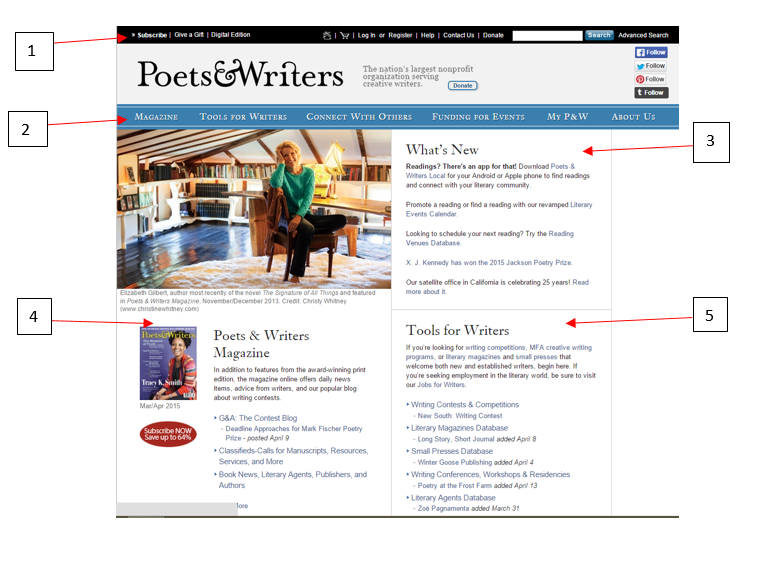This screenshot has height=569, width=758.
Task: Click the Donate button beside tagline
Action: [463, 86]
